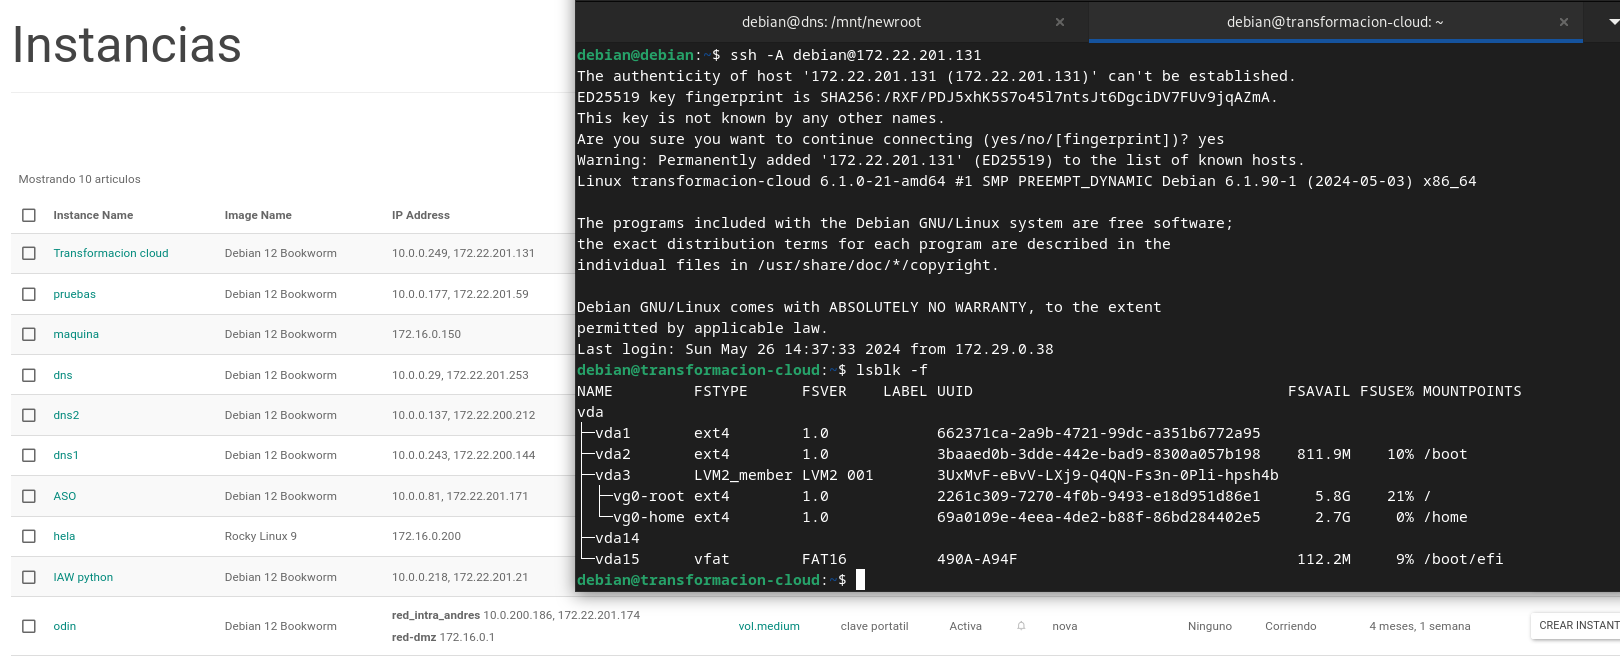Screen dimensions: 1620x668
Task: Click IP cell '10.0.0.177, 172.22.201.59'
Action: point(460,294)
